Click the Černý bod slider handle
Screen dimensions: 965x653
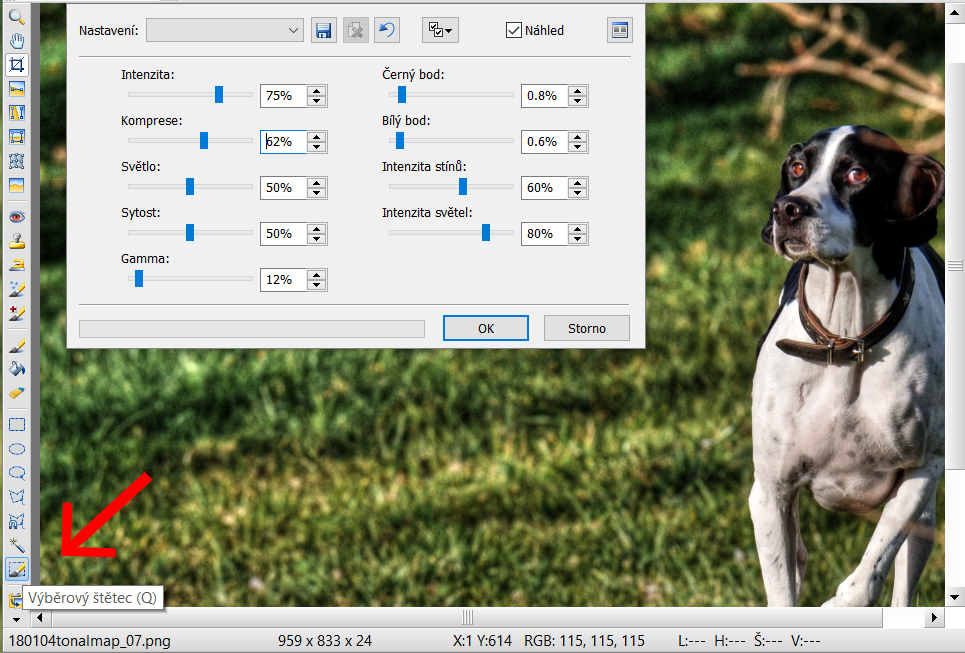402,94
